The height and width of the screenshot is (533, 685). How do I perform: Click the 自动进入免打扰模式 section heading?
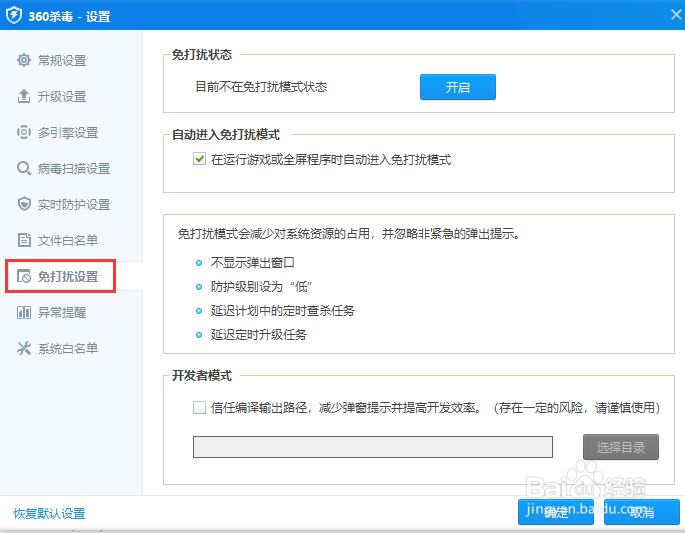[226, 135]
